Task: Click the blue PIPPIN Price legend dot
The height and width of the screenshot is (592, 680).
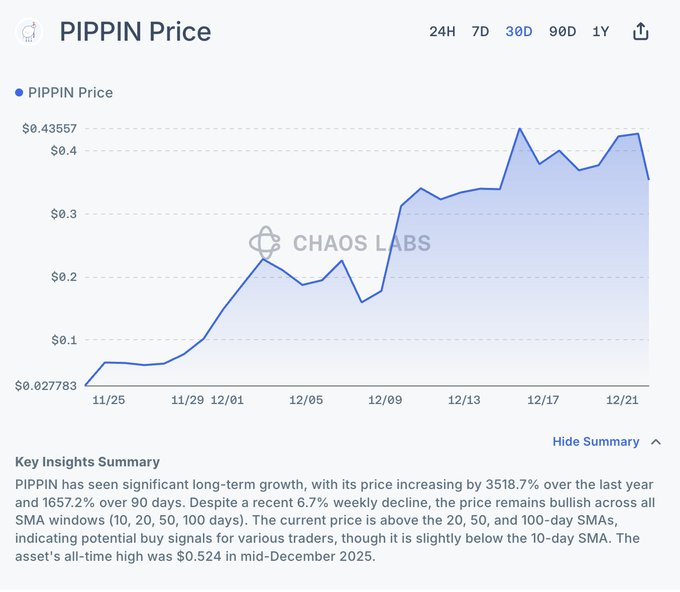Action: [x=19, y=92]
